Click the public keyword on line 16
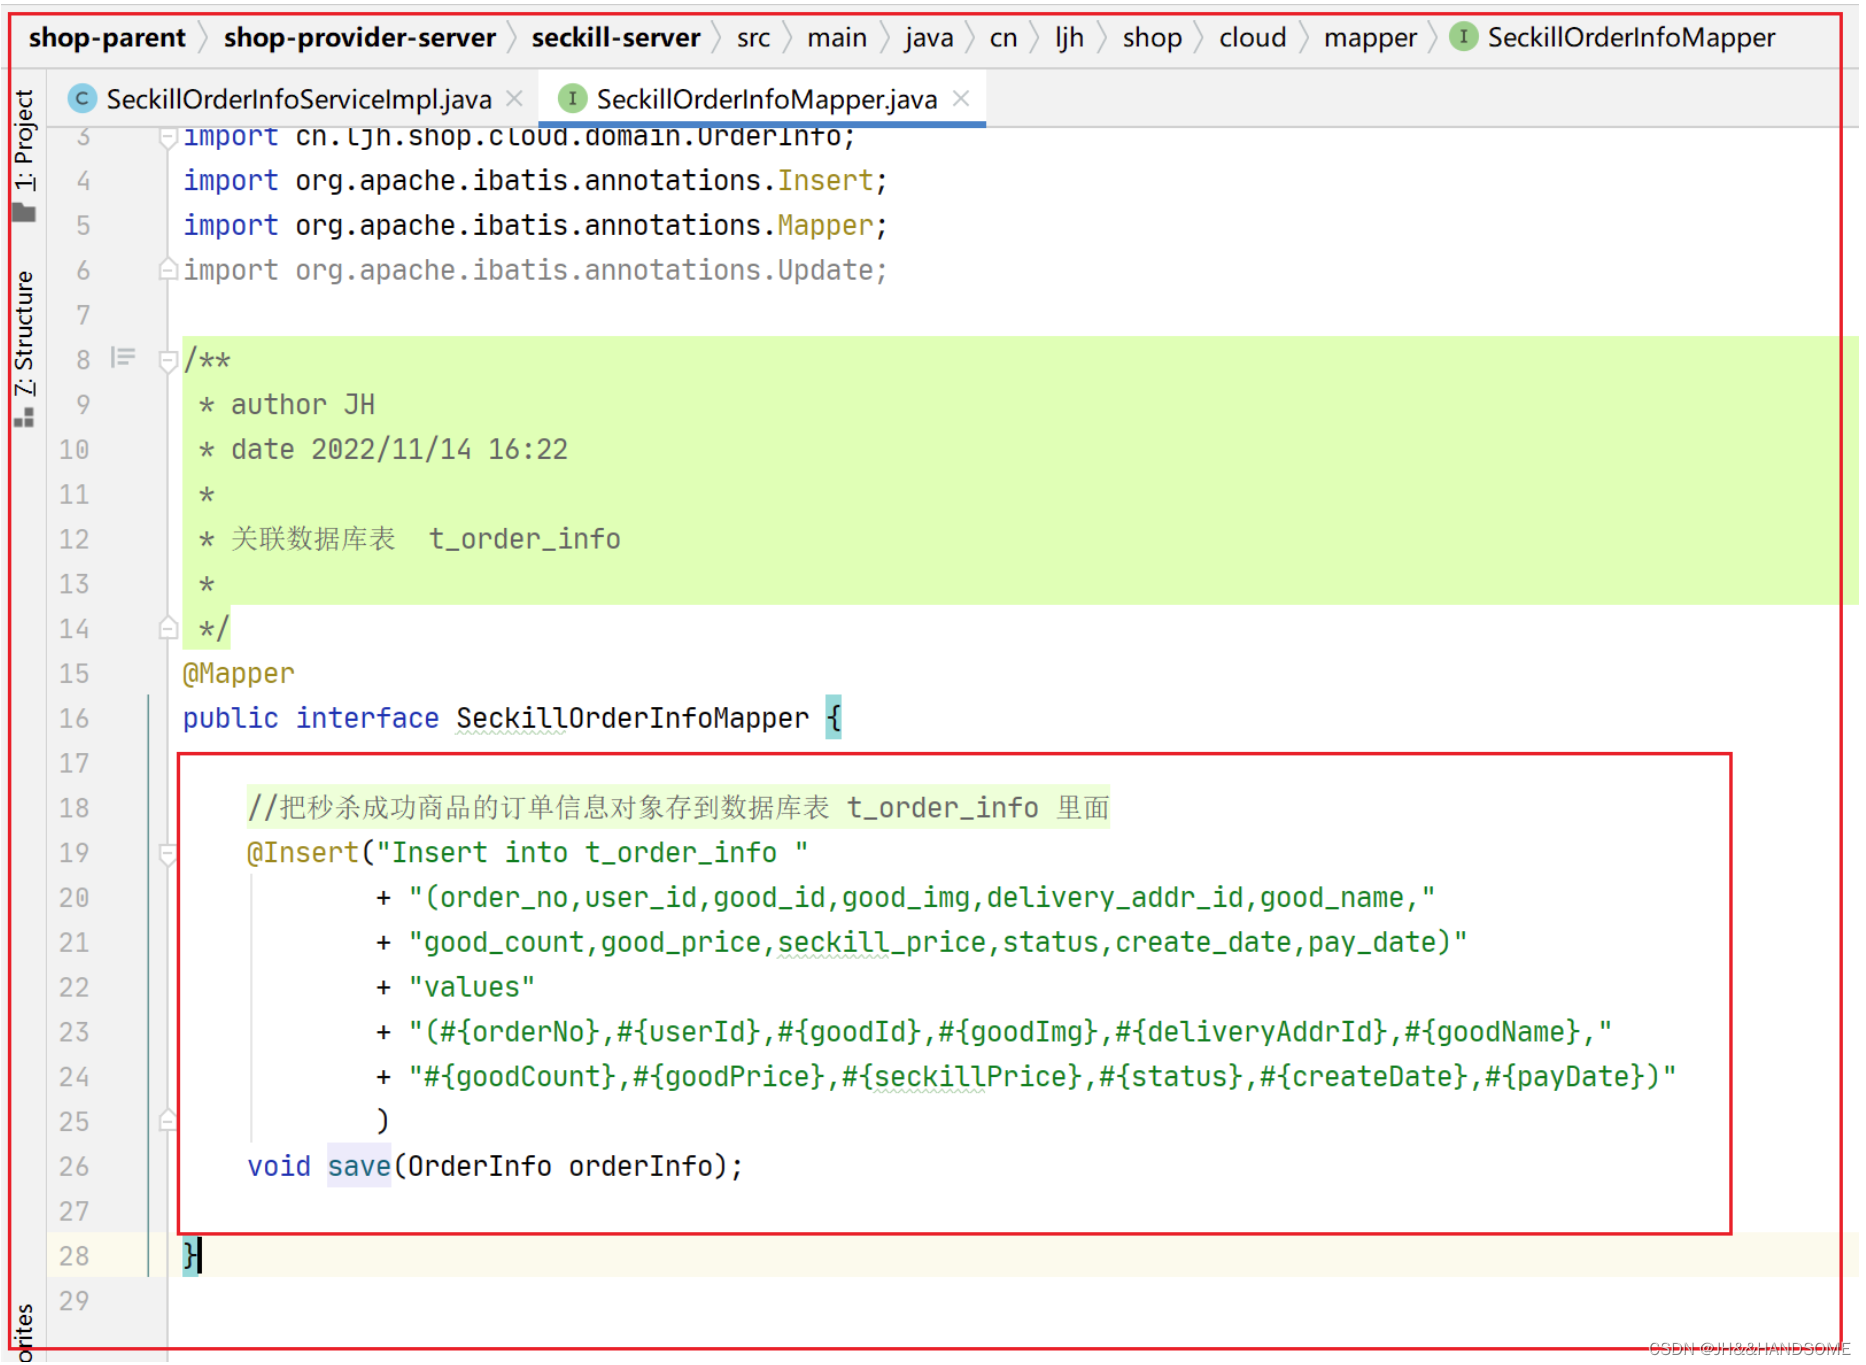The height and width of the screenshot is (1365, 1866). pyautogui.click(x=230, y=718)
